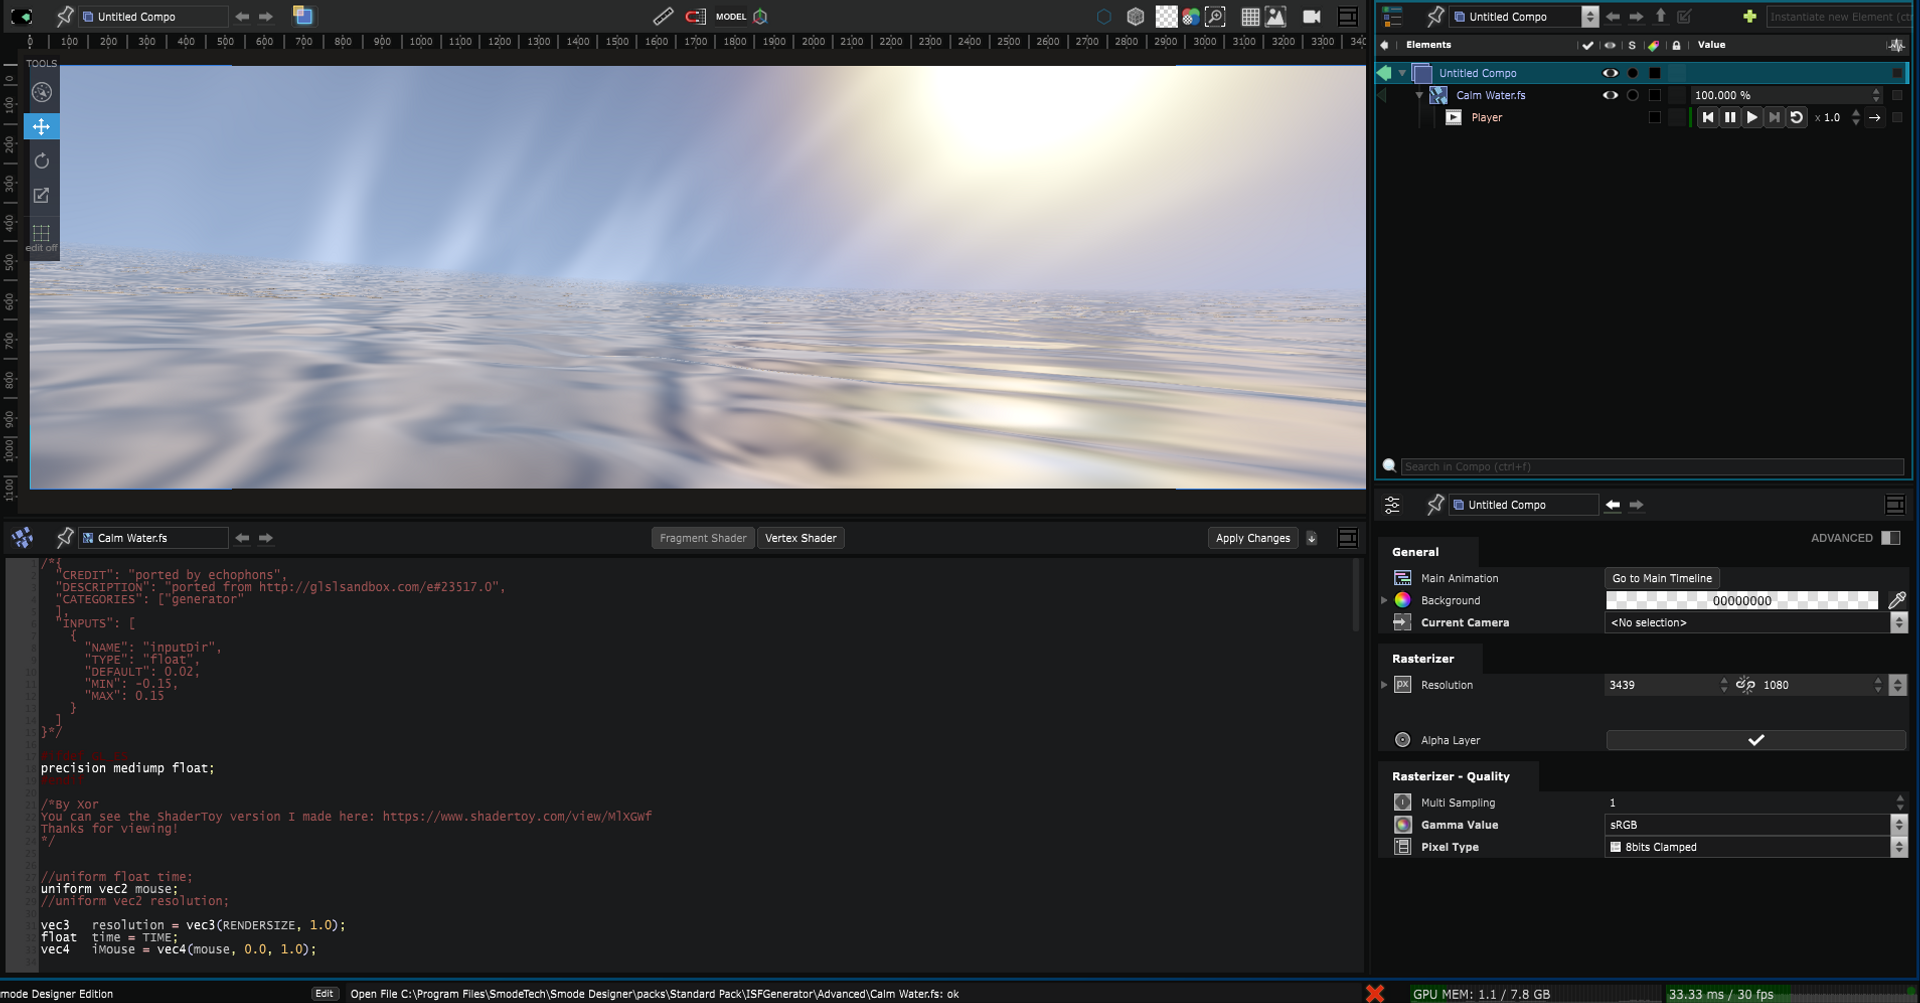The height and width of the screenshot is (1003, 1920).
Task: Click the RGB channels icon in viewport toolbar
Action: pos(1190,16)
